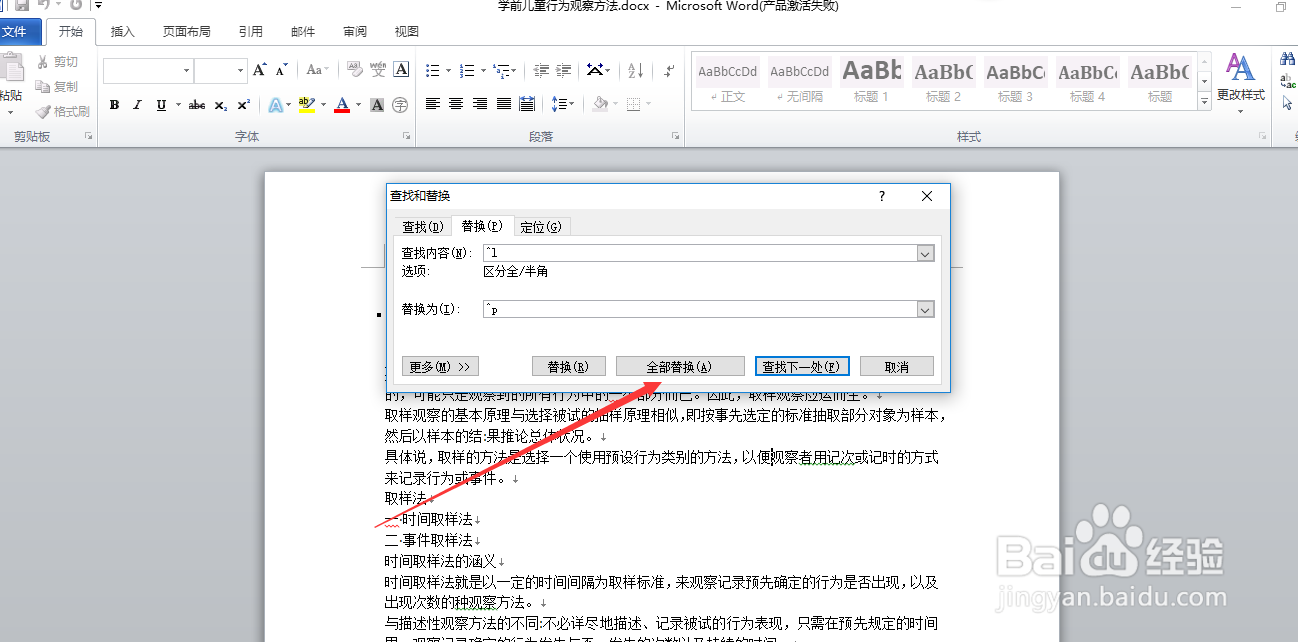Click the Enclose Characters icon

[x=400, y=105]
